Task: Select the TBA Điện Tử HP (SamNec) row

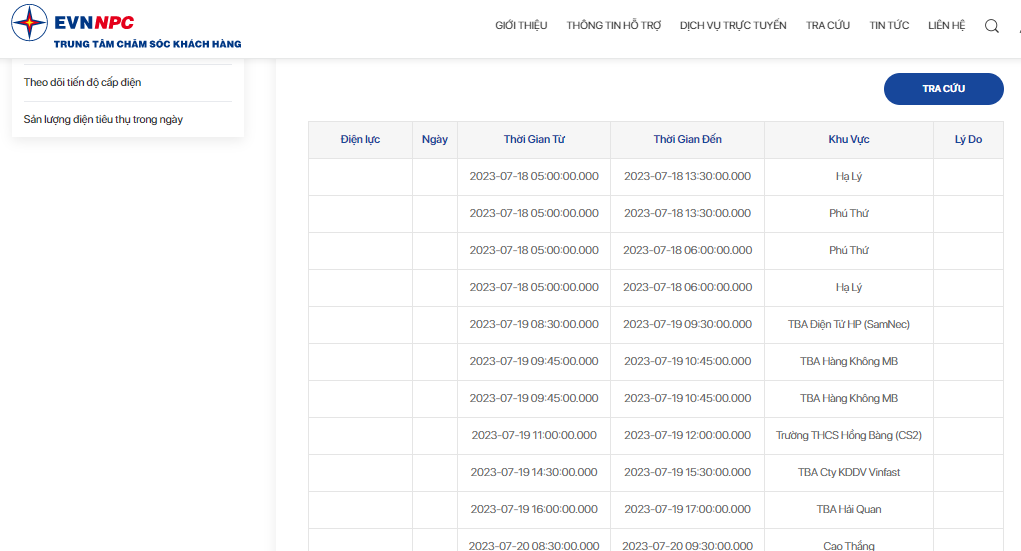Action: coord(656,325)
